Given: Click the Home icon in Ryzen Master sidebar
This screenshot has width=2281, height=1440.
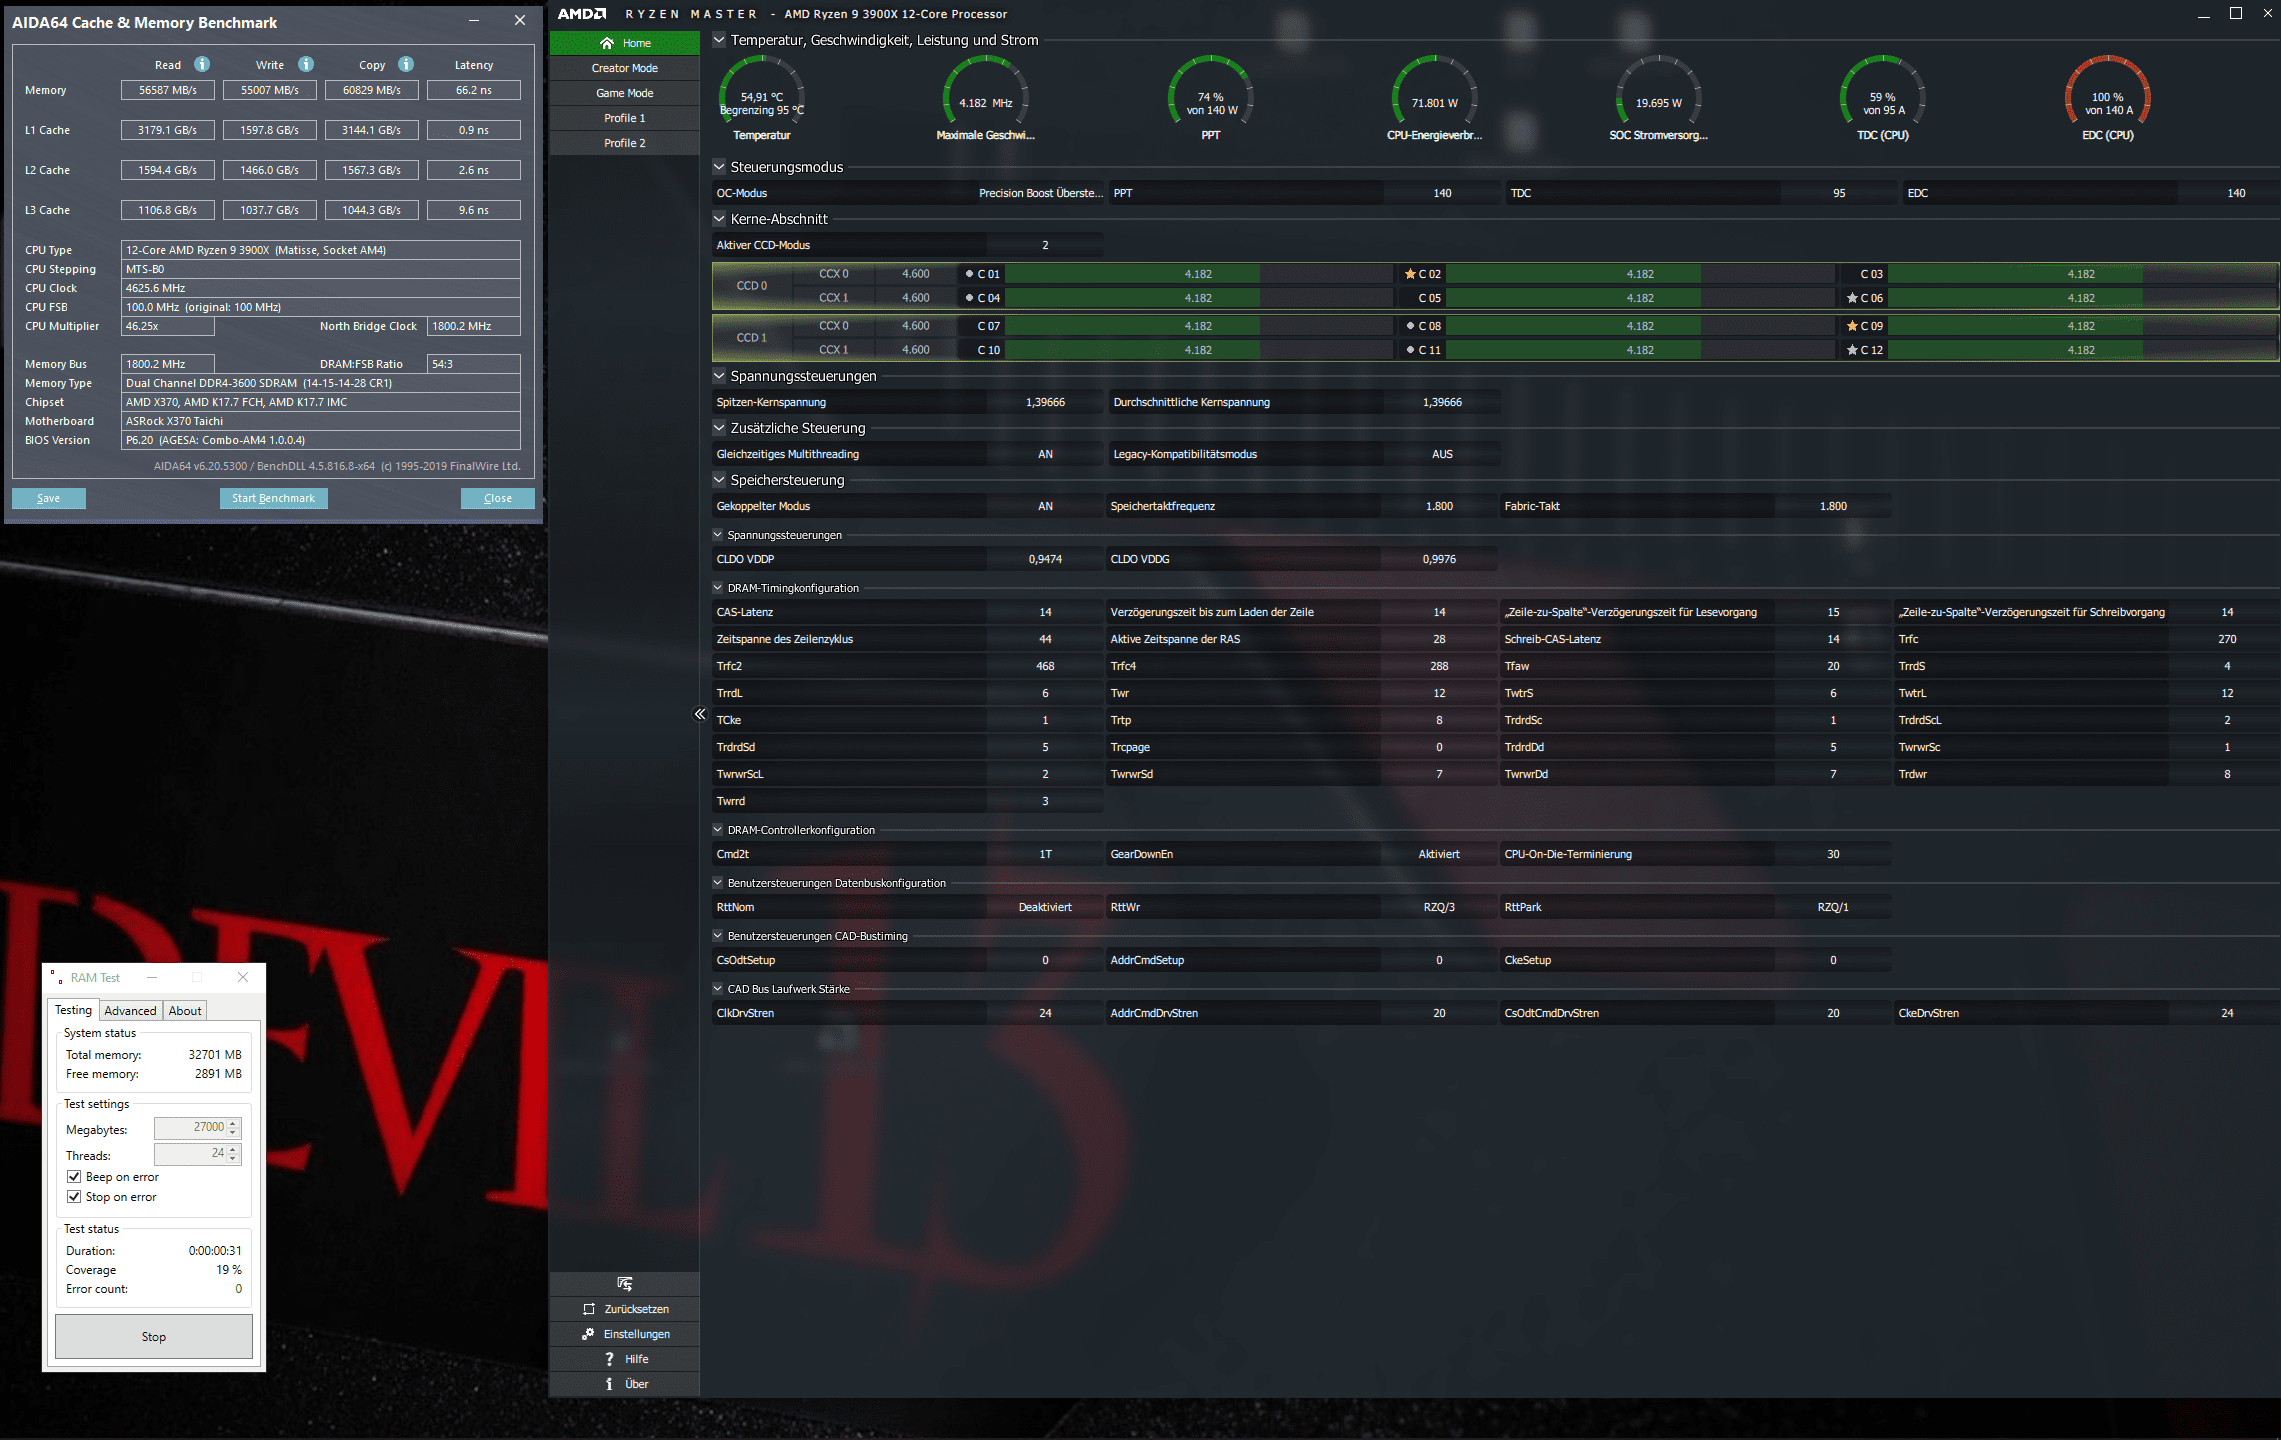Looking at the screenshot, I should coord(606,43).
